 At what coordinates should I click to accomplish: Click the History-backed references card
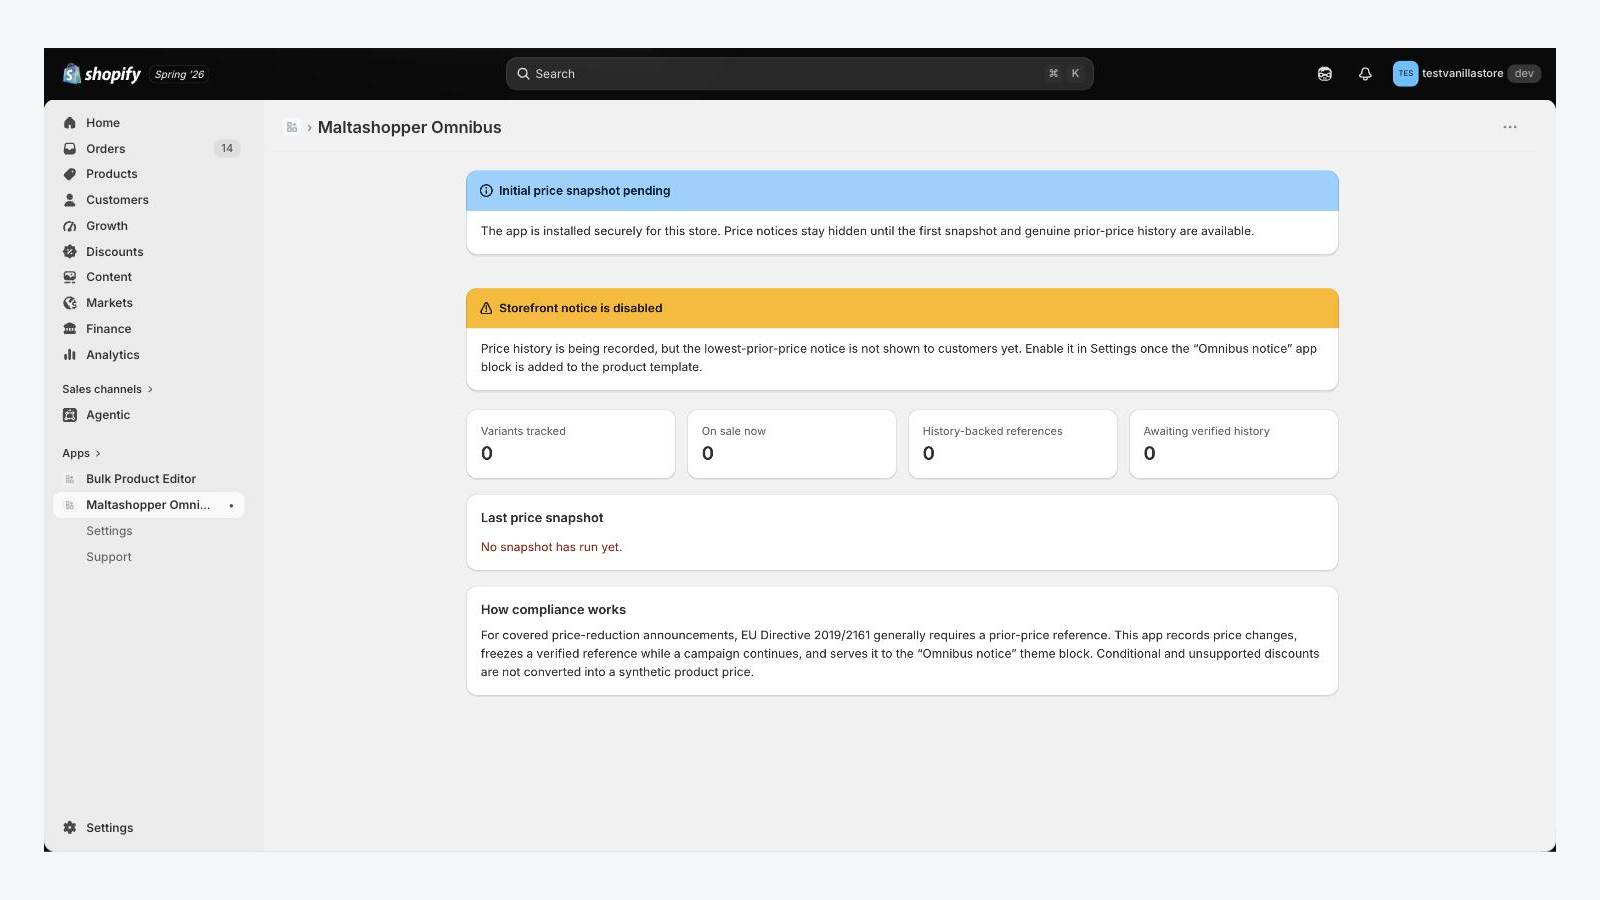[x=1013, y=444]
